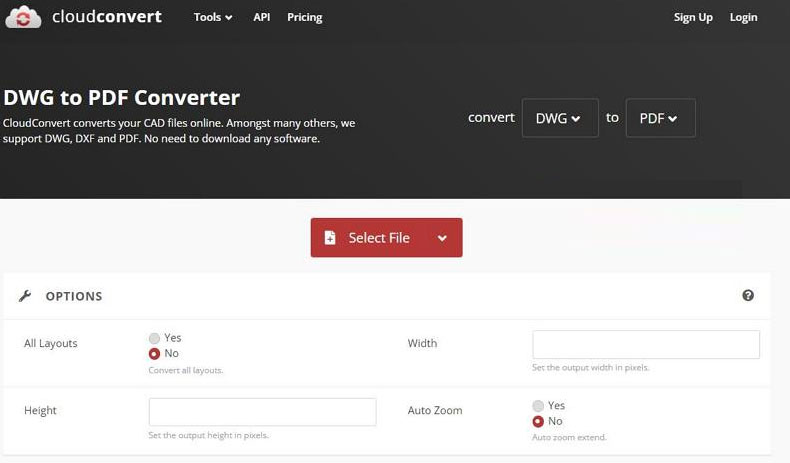This screenshot has height=463, width=790.
Task: Click the 'Convert all layouts.' hint text
Action: [x=186, y=370]
